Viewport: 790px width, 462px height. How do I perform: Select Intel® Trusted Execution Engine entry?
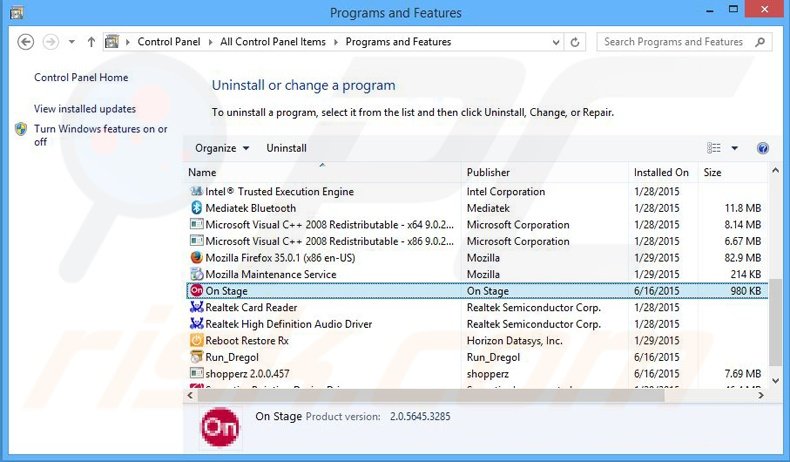coord(280,191)
